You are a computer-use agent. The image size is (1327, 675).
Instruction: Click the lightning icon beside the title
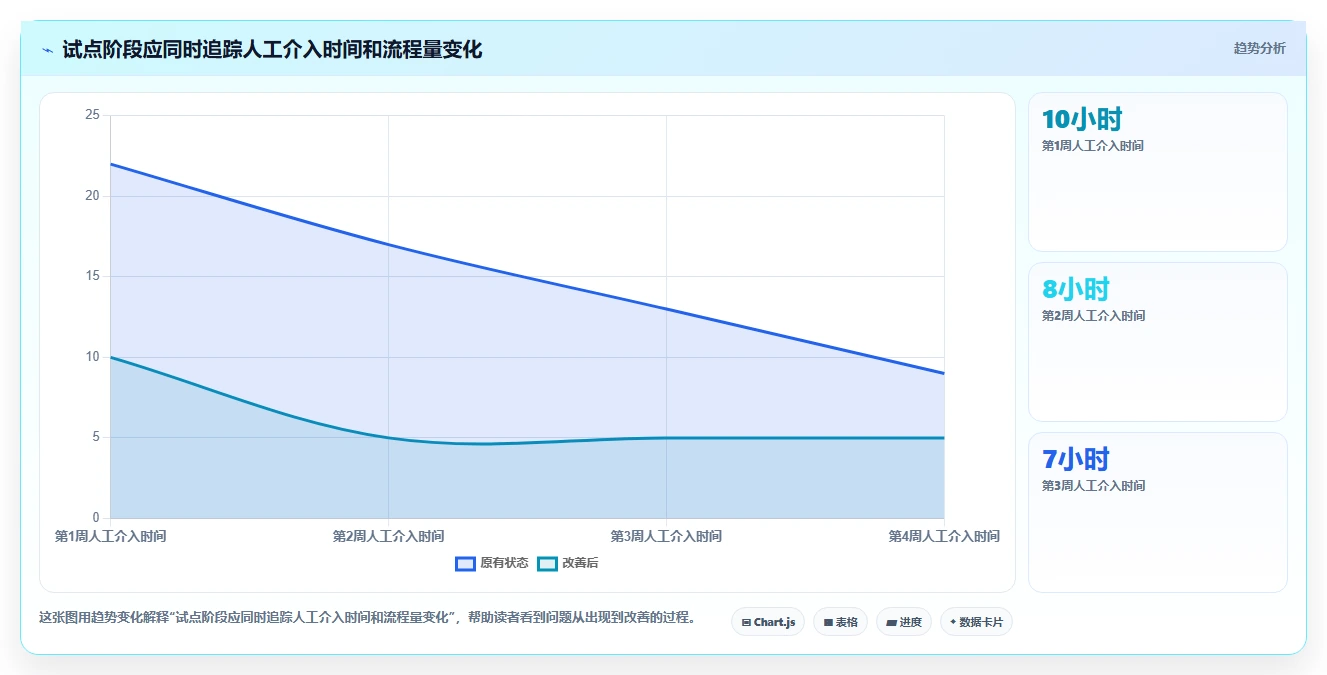point(47,49)
